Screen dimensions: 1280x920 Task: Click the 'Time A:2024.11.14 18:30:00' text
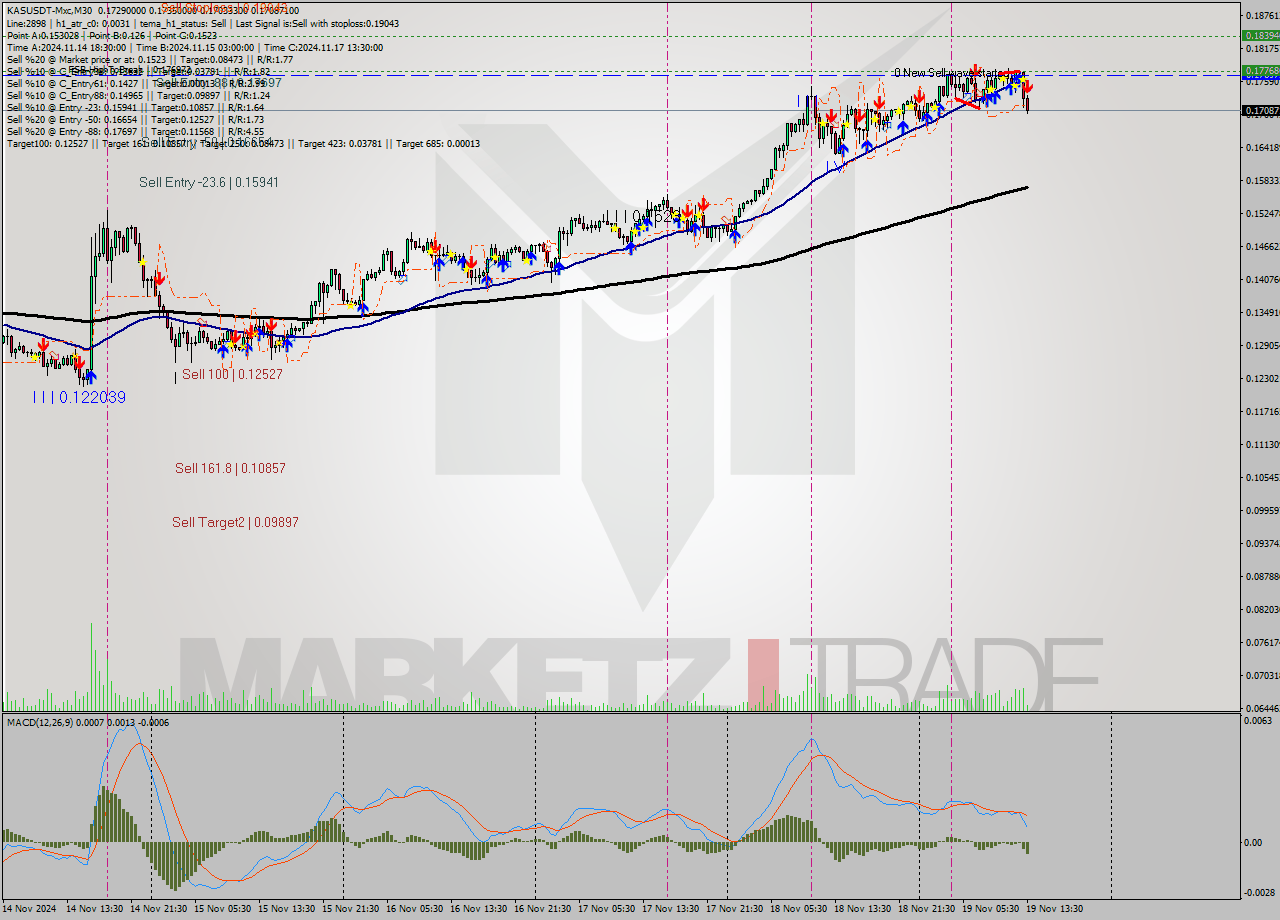(66, 47)
